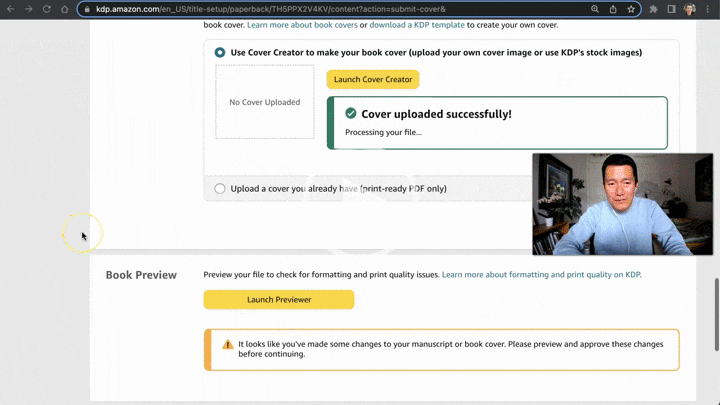Click the orange warning triangle icon

coord(227,344)
